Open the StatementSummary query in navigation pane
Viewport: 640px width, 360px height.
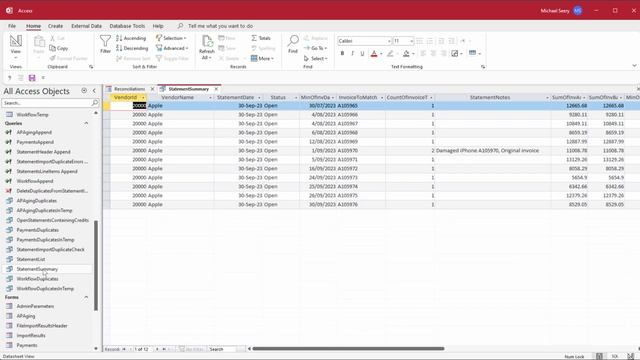pyautogui.click(x=37, y=269)
